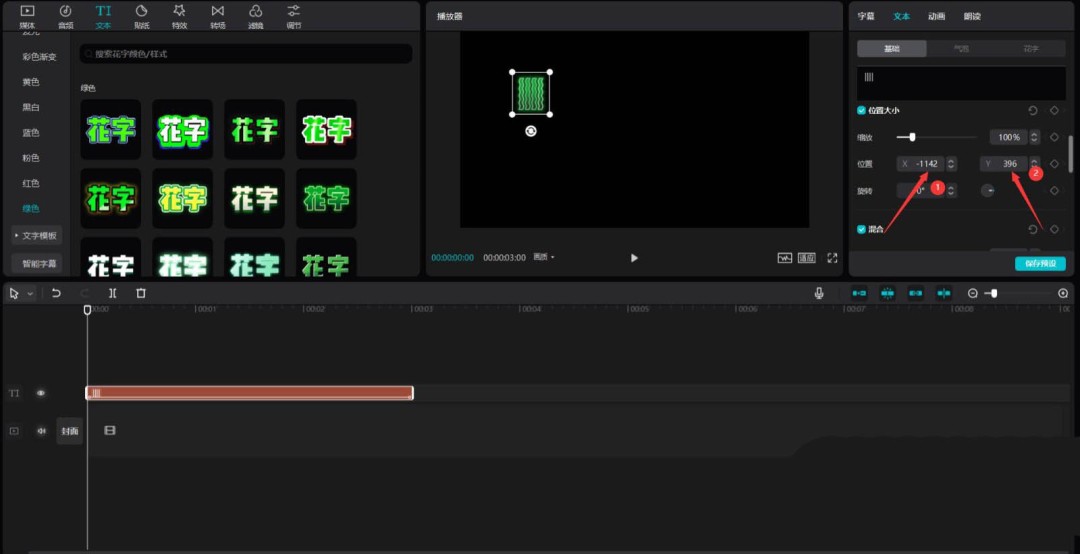Click the undo arrow in timeline toolbar
This screenshot has width=1080, height=554.
[x=57, y=293]
